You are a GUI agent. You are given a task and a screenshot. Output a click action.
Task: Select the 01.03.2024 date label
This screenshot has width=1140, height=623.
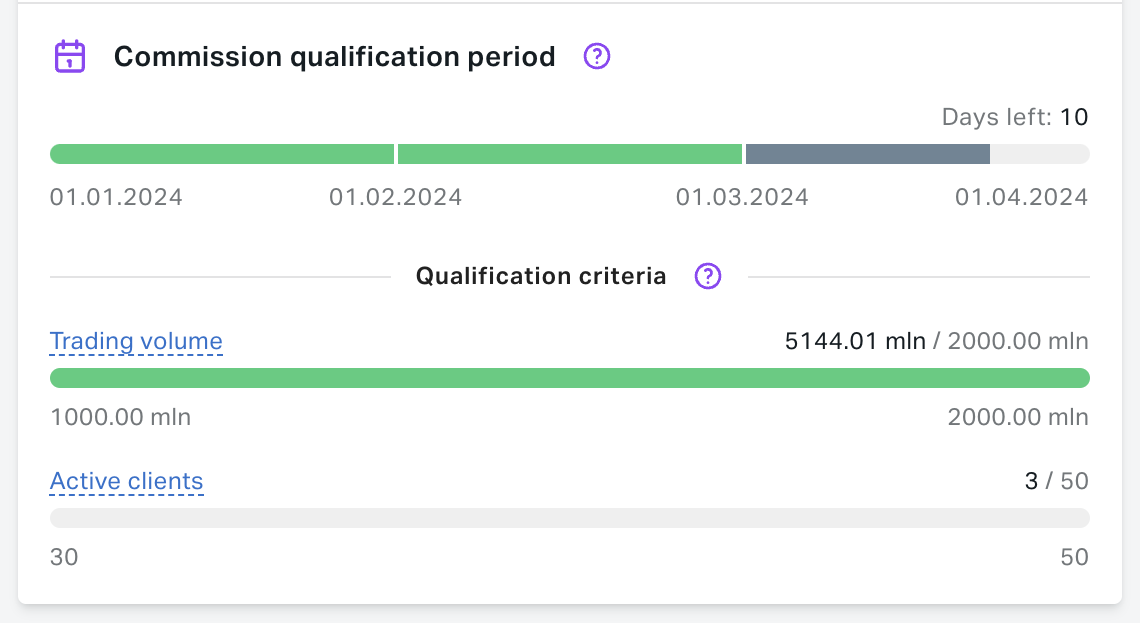click(742, 197)
